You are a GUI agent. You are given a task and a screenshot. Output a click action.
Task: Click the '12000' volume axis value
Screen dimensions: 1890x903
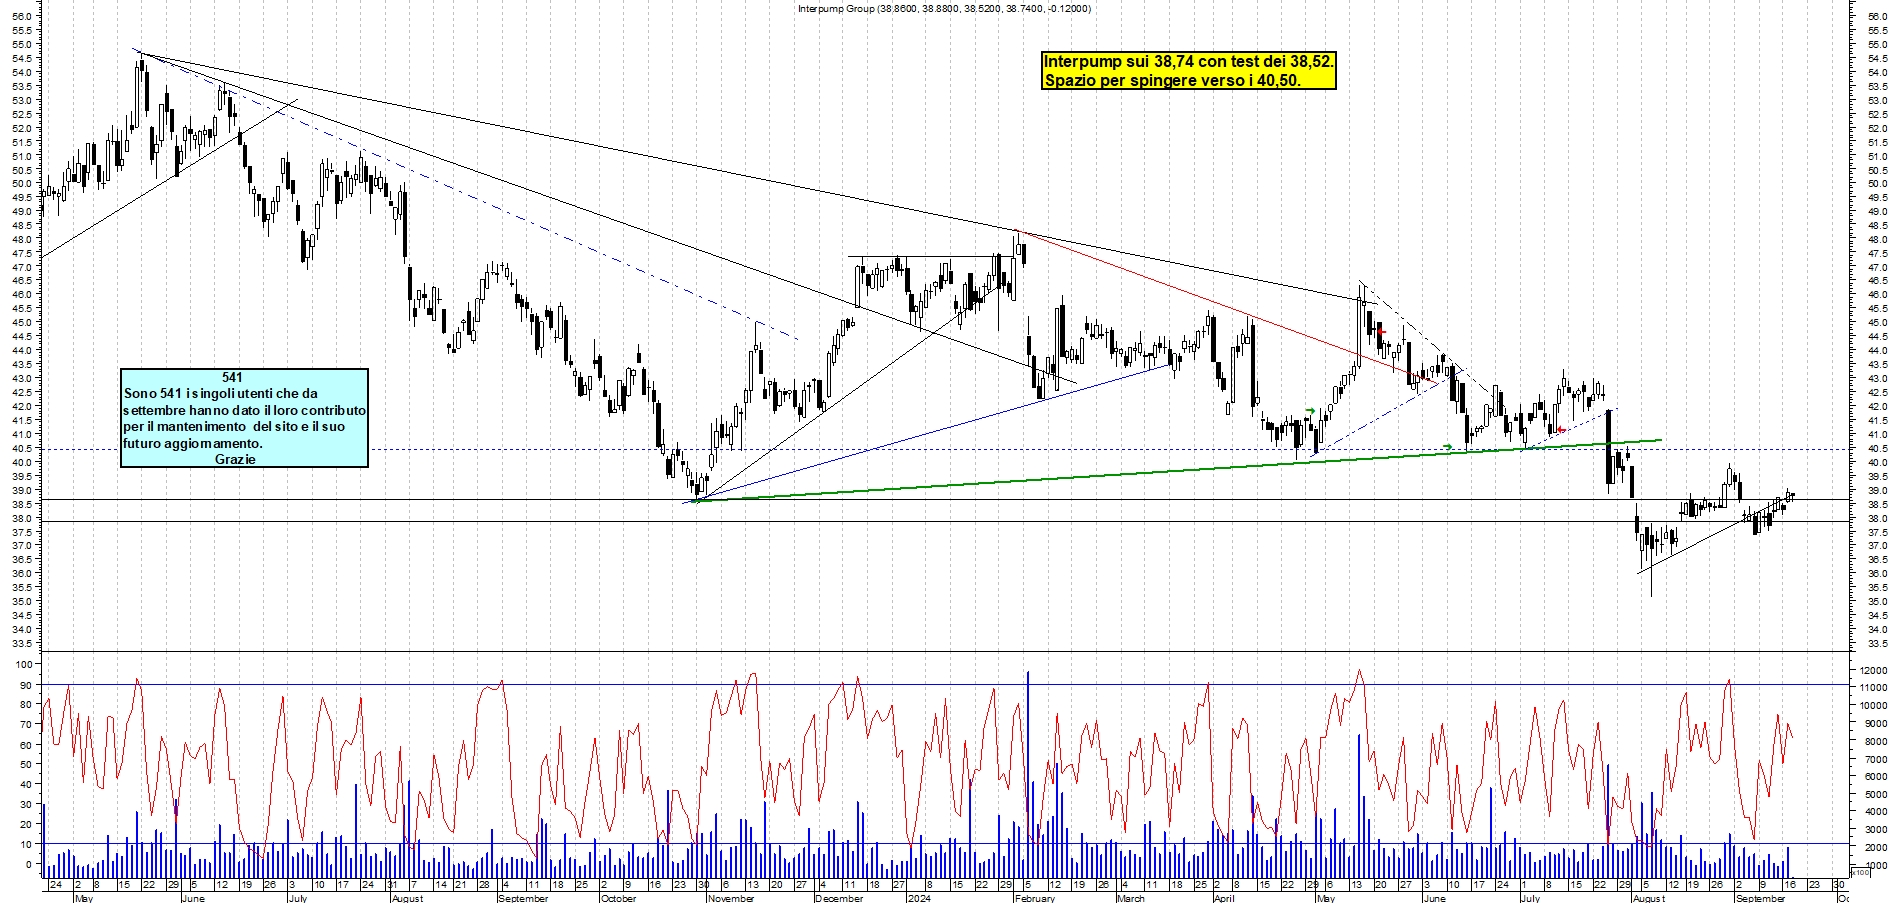click(1873, 670)
